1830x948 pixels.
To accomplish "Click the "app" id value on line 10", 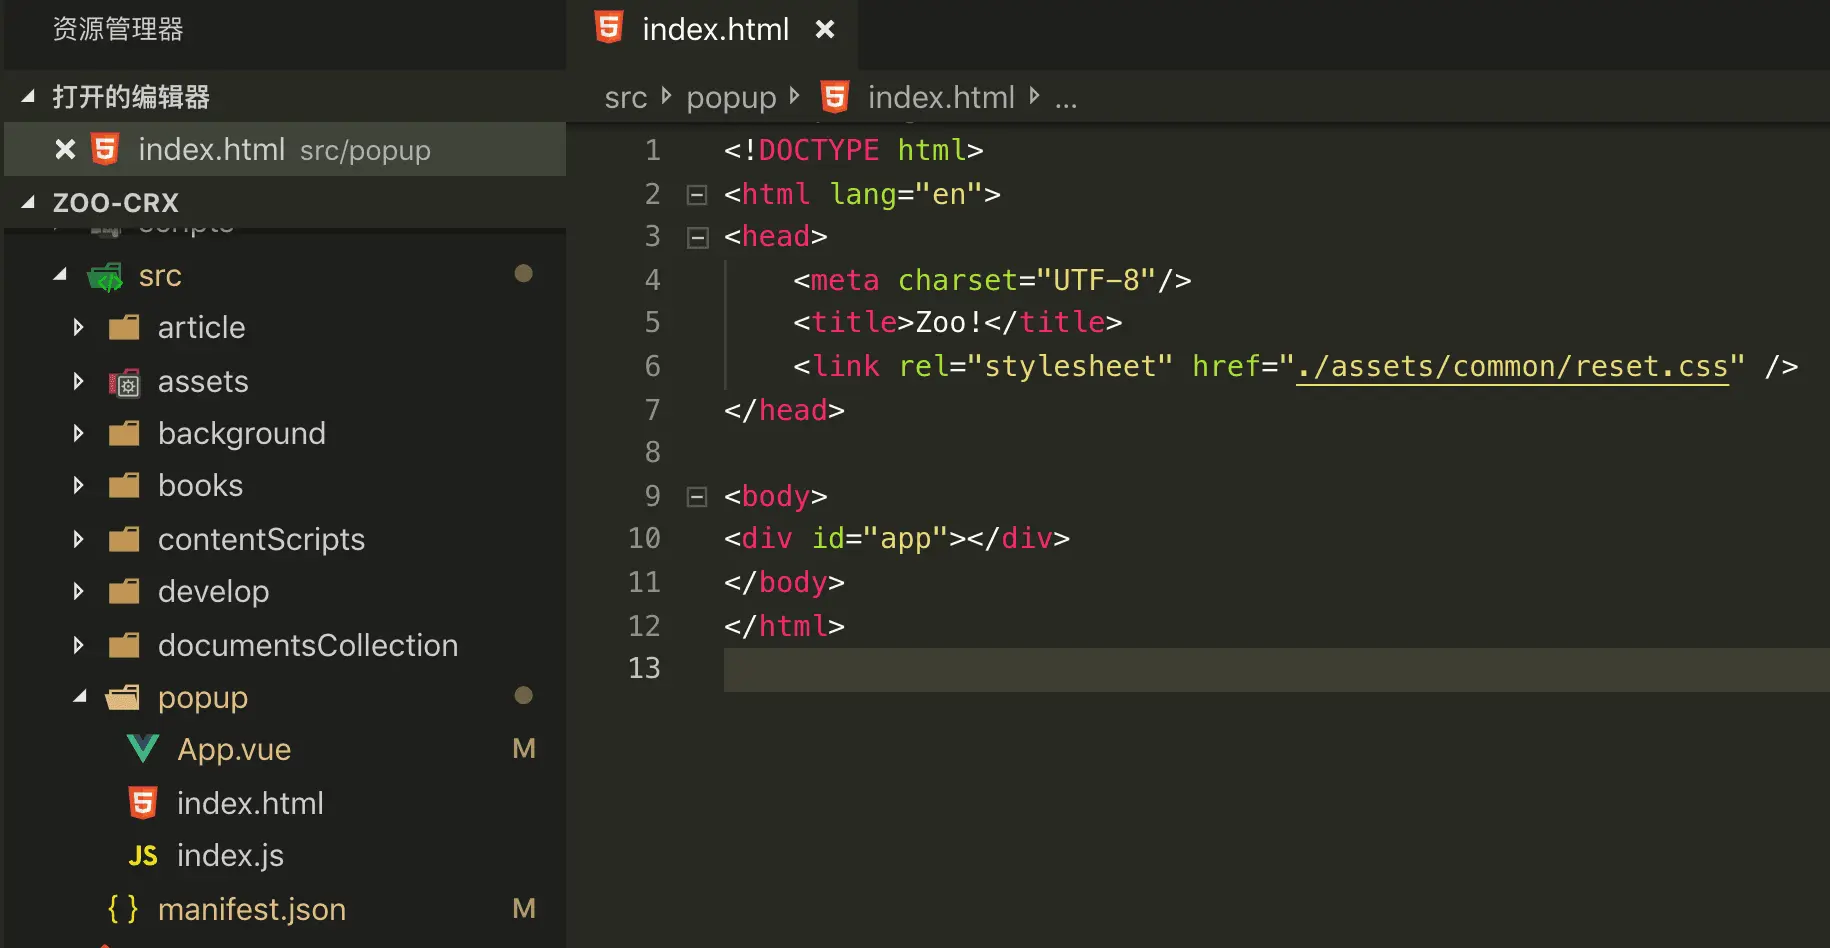I will tap(905, 539).
